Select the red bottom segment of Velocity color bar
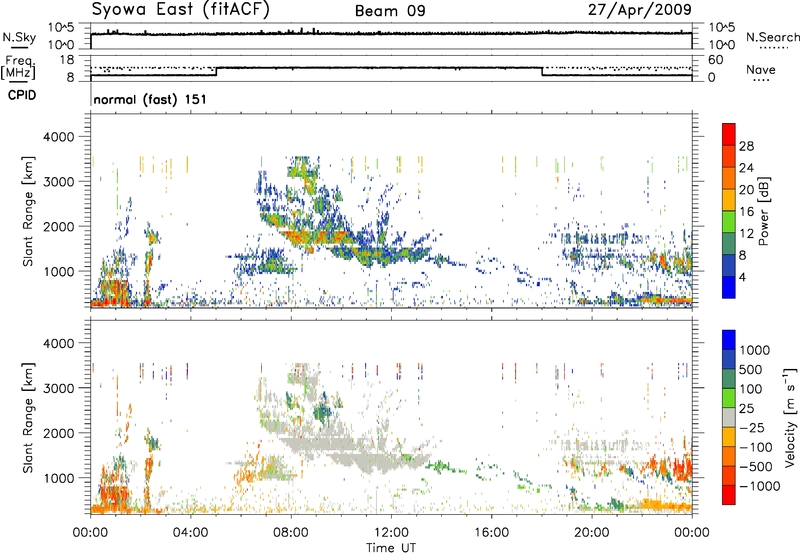 click(x=729, y=495)
